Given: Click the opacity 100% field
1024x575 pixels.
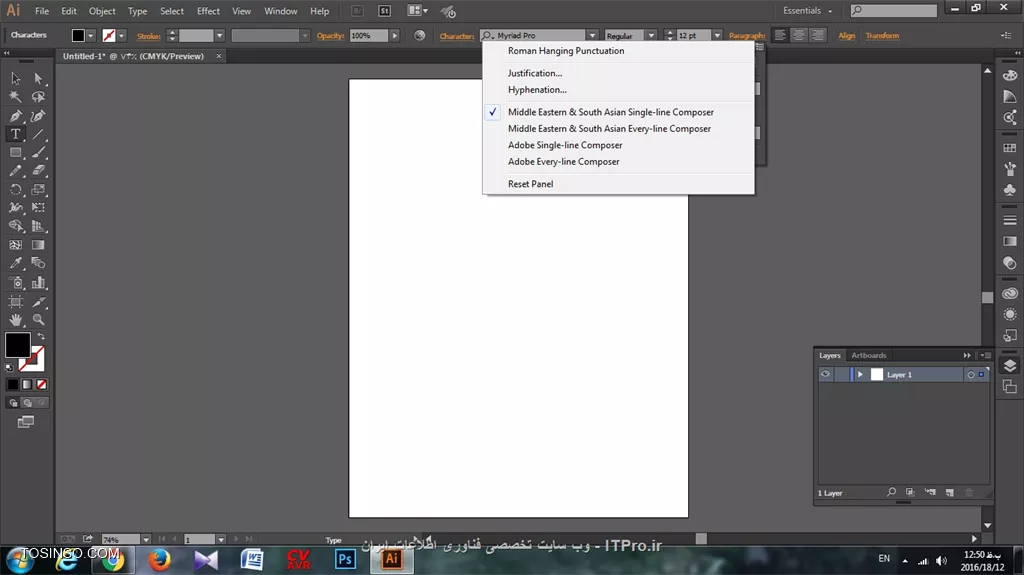Looking at the screenshot, I should click(x=368, y=35).
